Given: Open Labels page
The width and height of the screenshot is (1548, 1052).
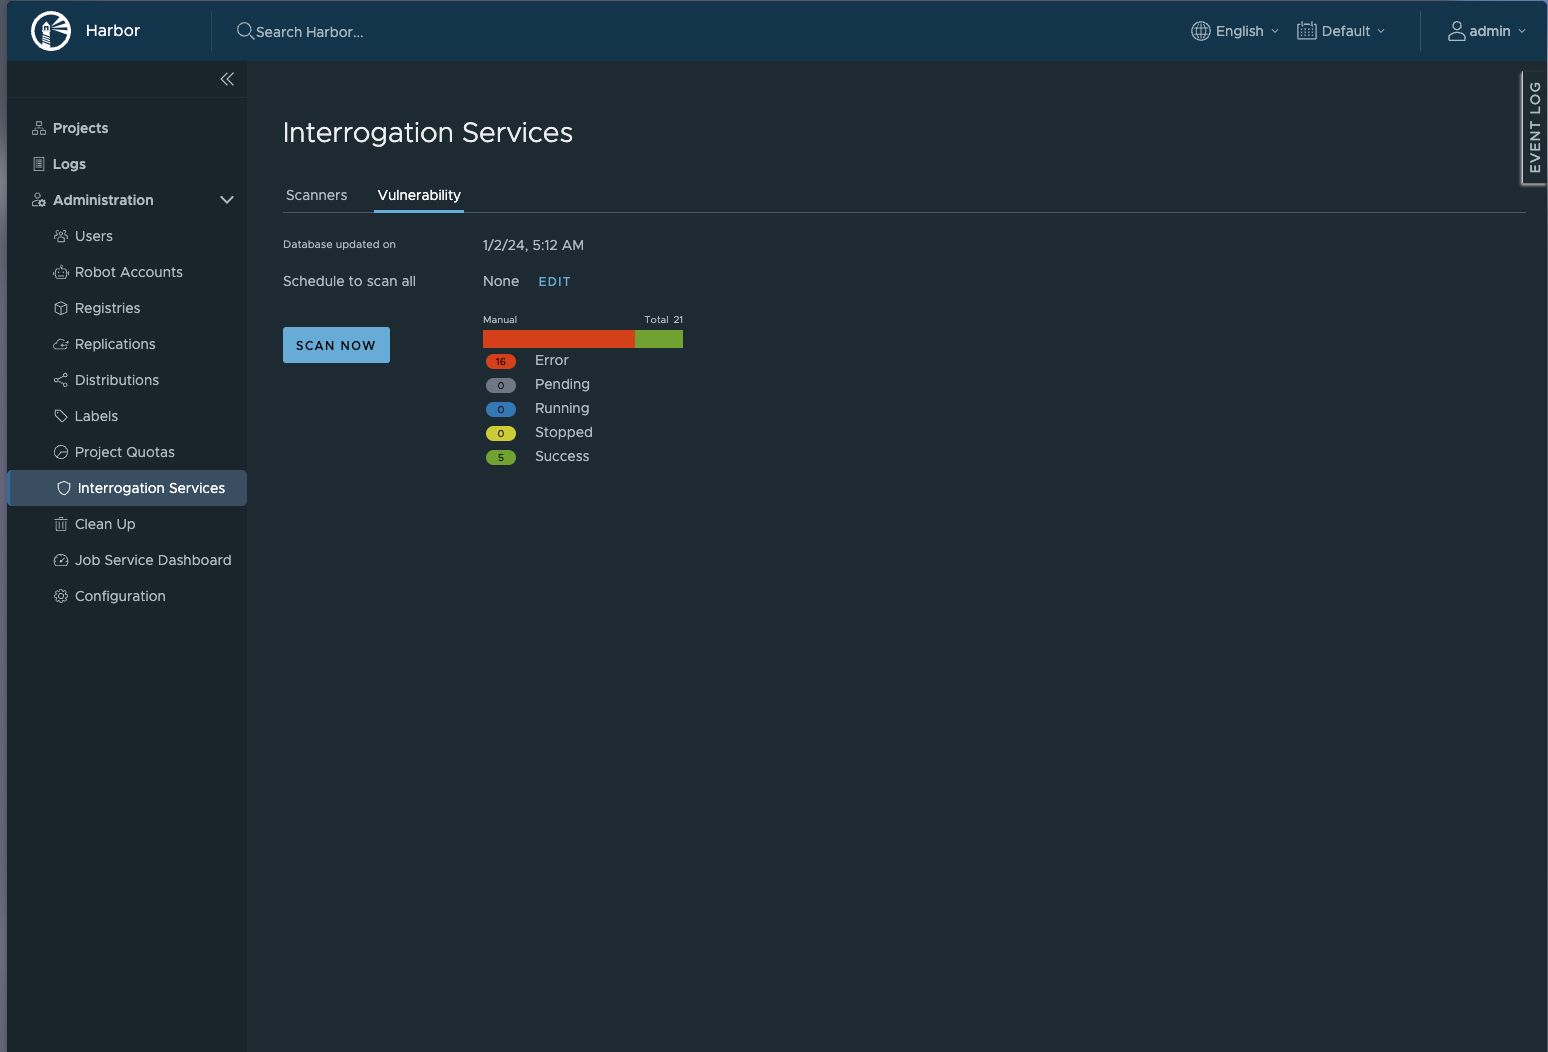Looking at the screenshot, I should (x=96, y=416).
